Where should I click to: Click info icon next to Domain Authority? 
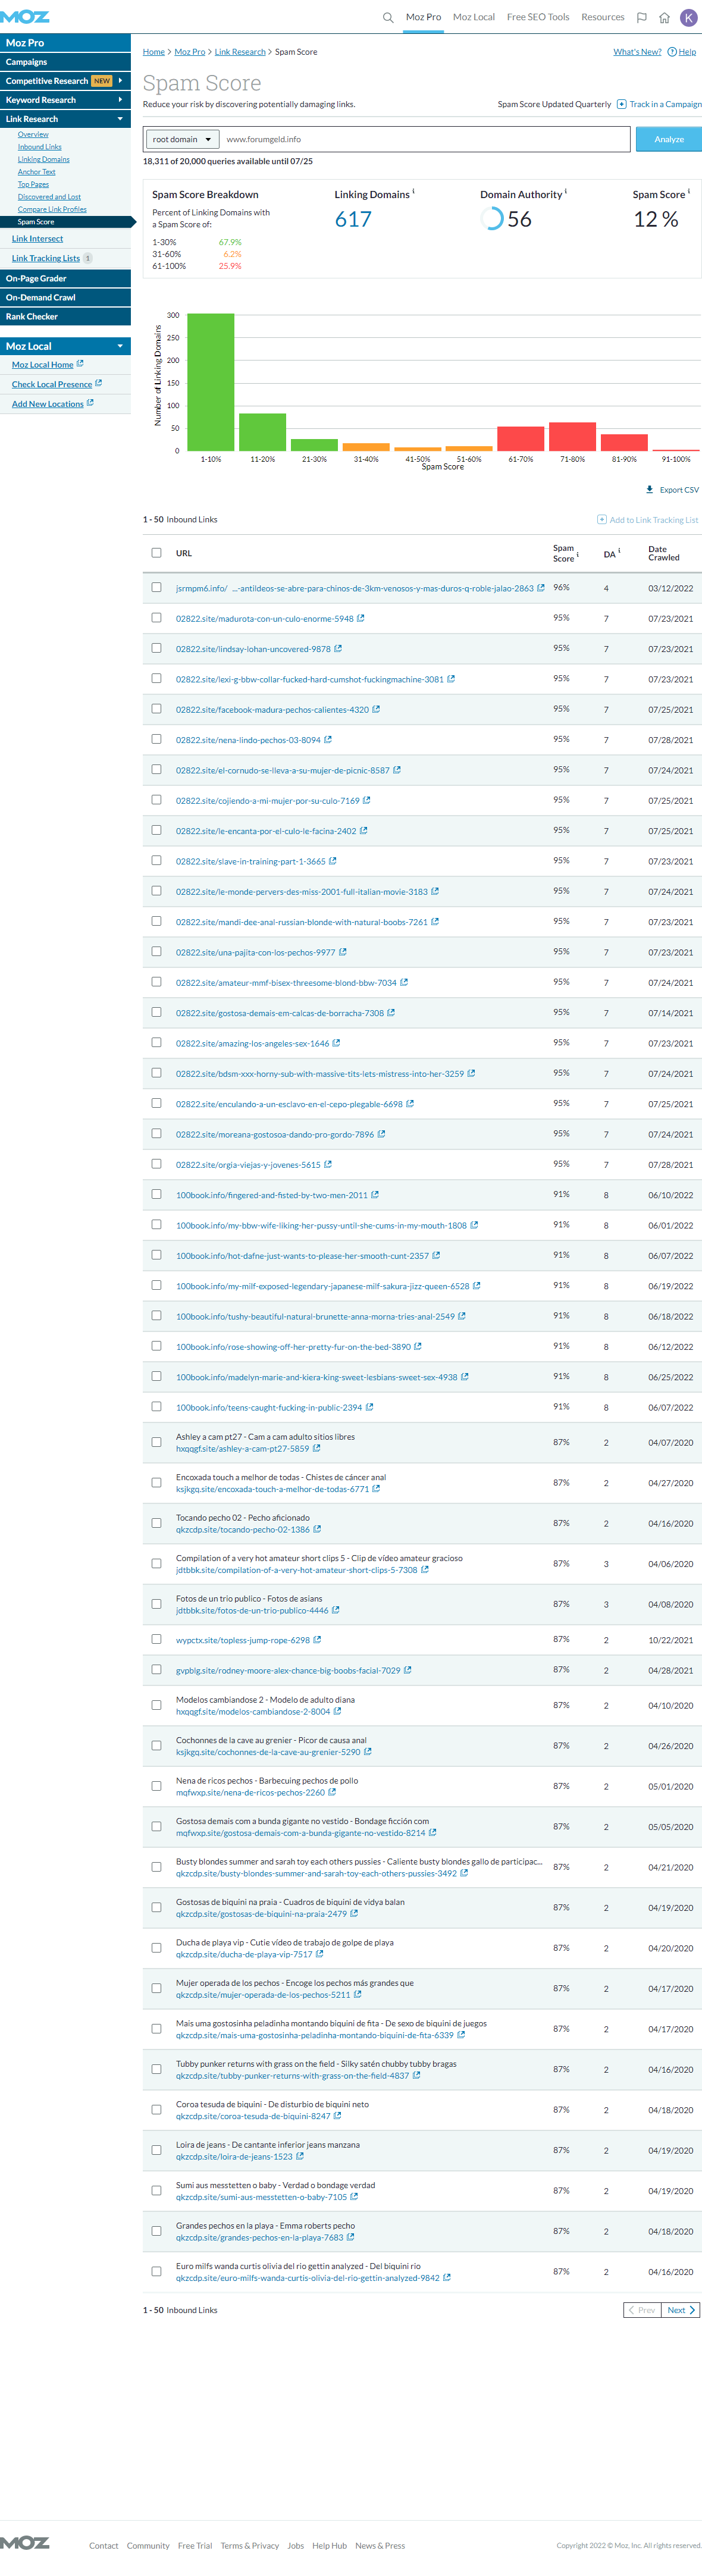click(x=566, y=192)
